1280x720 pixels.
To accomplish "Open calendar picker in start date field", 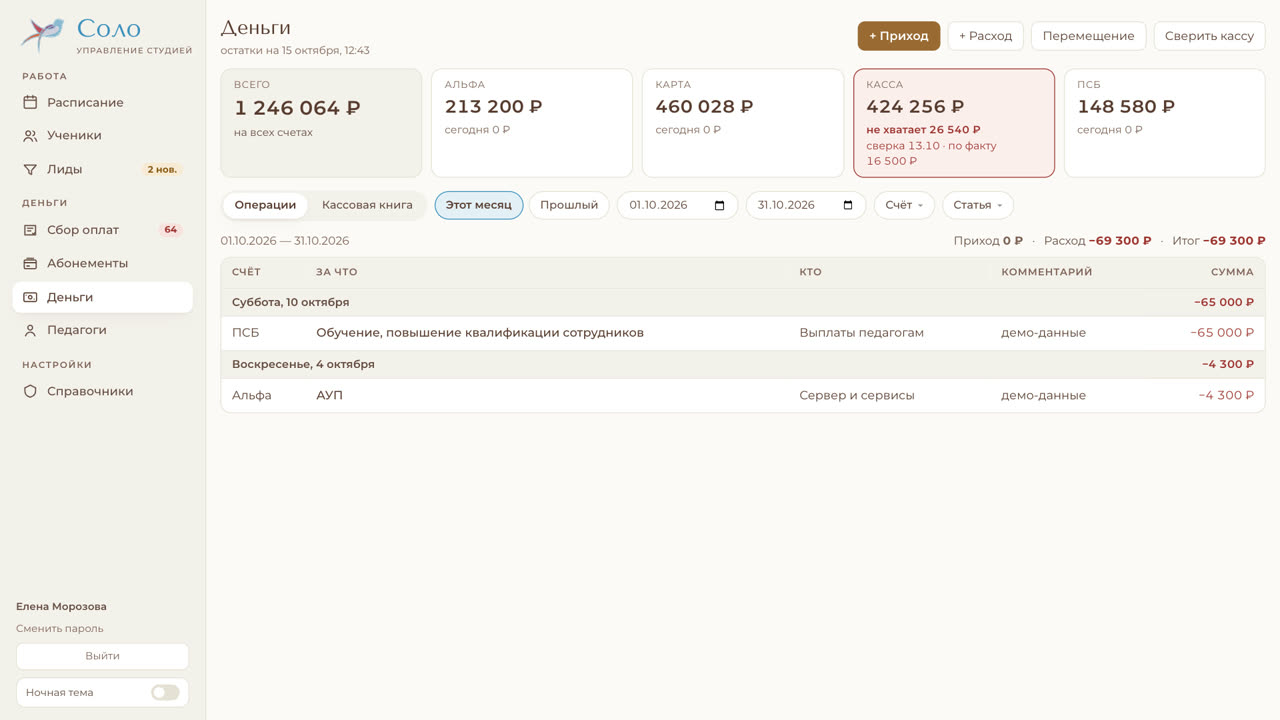I will [x=720, y=205].
